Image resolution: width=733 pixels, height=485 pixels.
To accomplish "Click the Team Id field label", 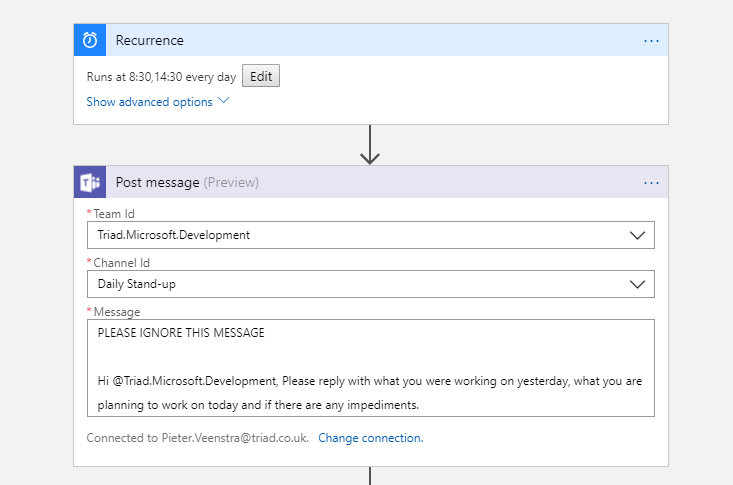I will click(114, 214).
